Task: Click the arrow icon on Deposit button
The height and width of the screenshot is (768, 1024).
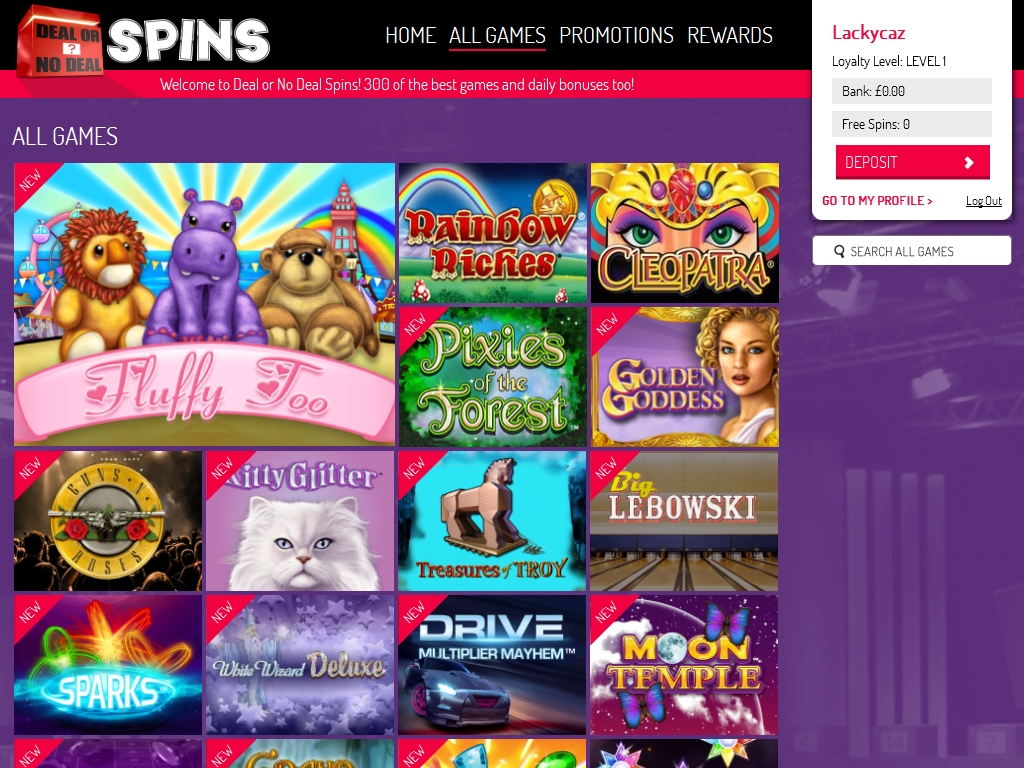Action: tap(970, 163)
